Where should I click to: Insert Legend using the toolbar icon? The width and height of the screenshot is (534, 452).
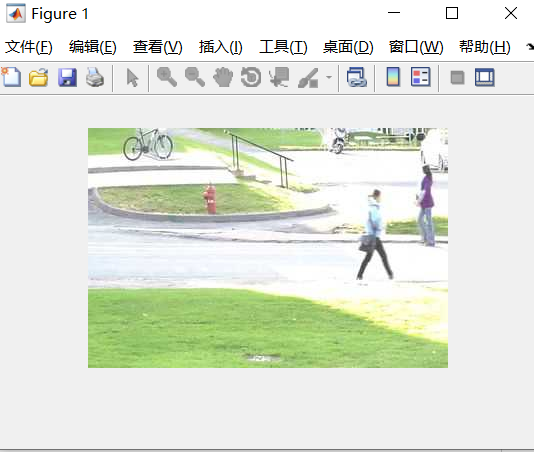(421, 77)
